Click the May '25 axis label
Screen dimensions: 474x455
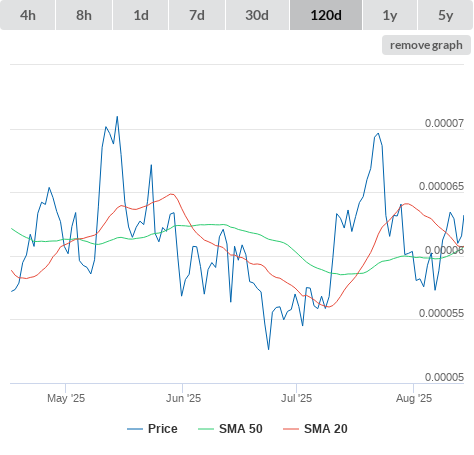pos(66,398)
